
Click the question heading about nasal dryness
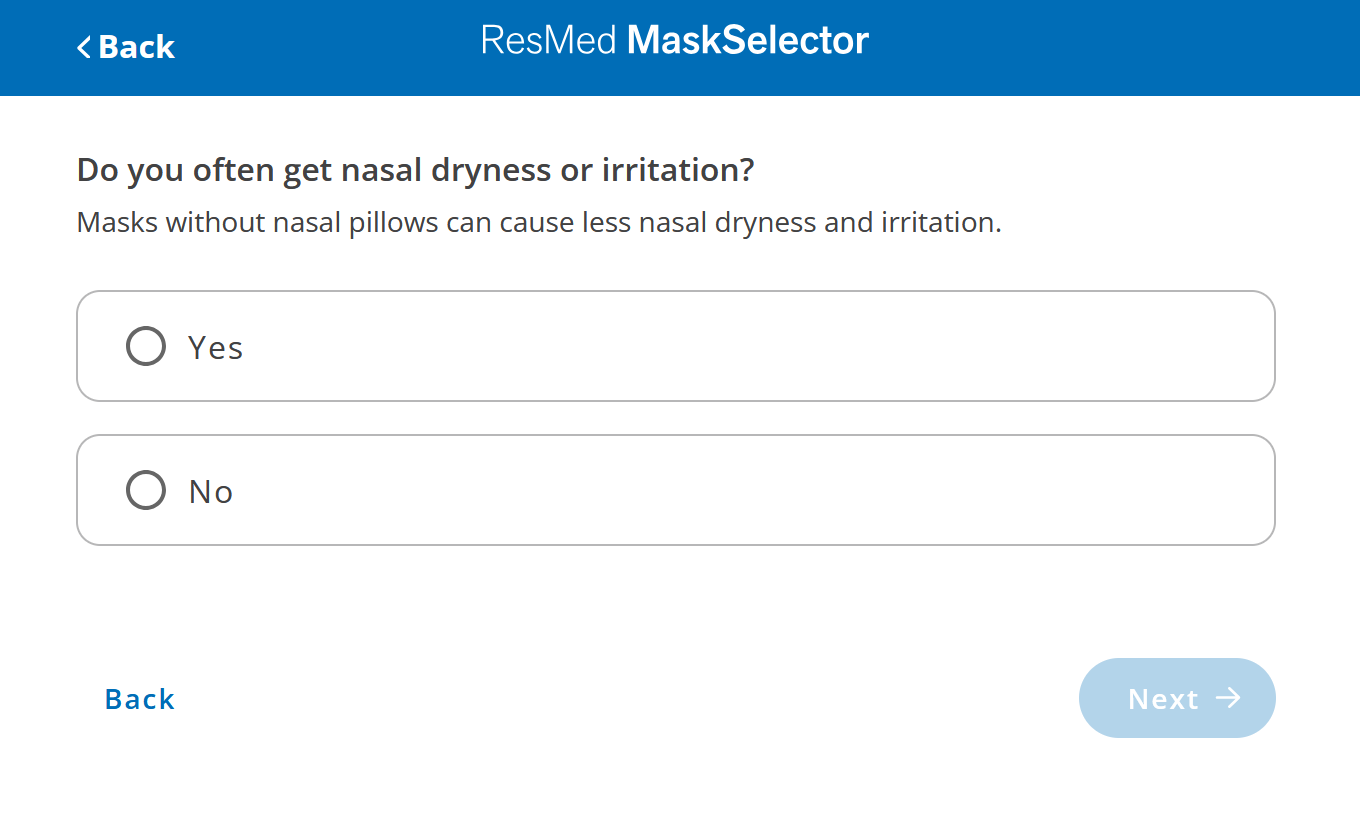click(x=414, y=169)
